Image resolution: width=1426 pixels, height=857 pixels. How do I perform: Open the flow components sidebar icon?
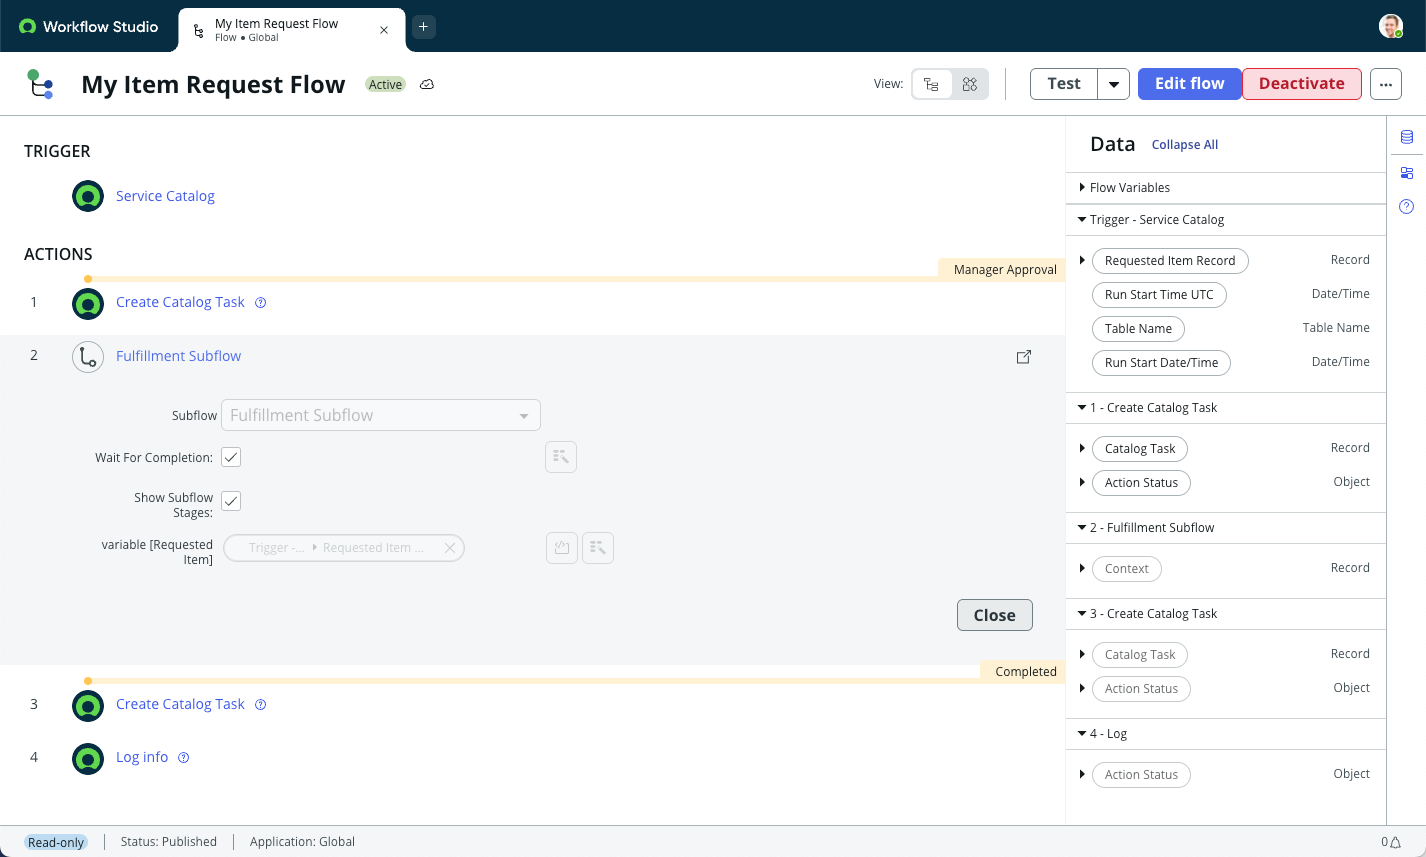click(x=1407, y=173)
